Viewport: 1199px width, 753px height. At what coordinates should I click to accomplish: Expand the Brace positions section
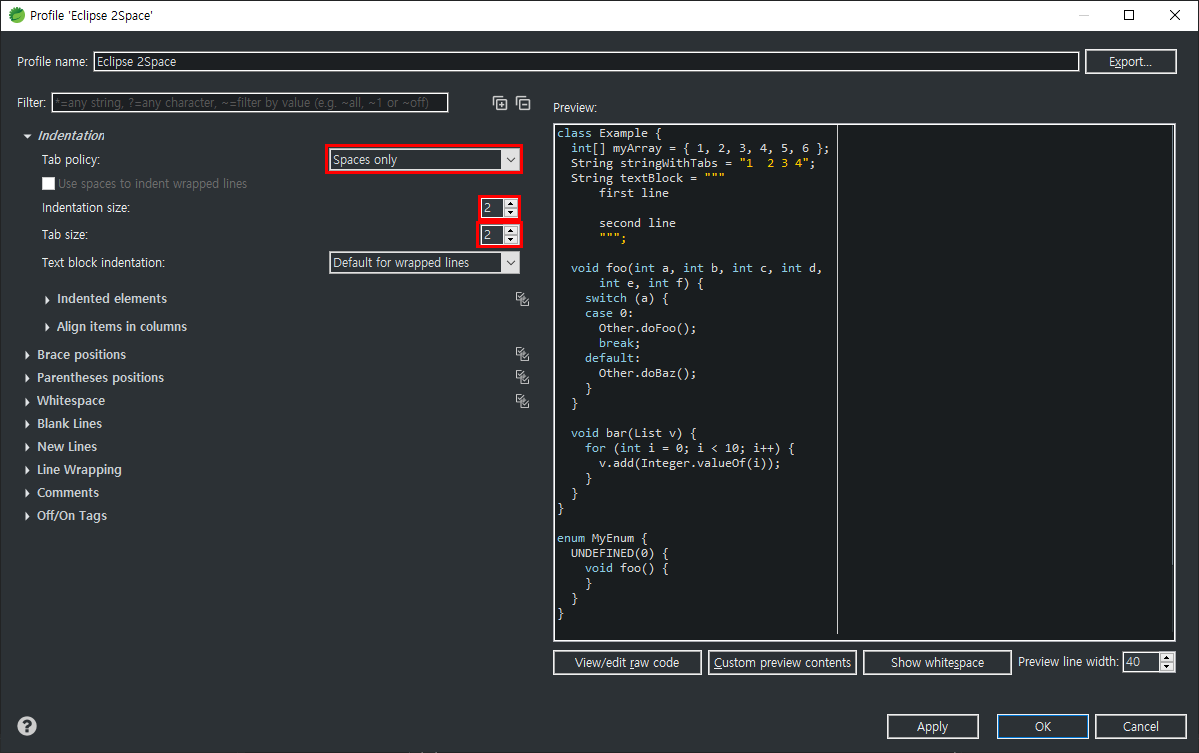coord(28,355)
